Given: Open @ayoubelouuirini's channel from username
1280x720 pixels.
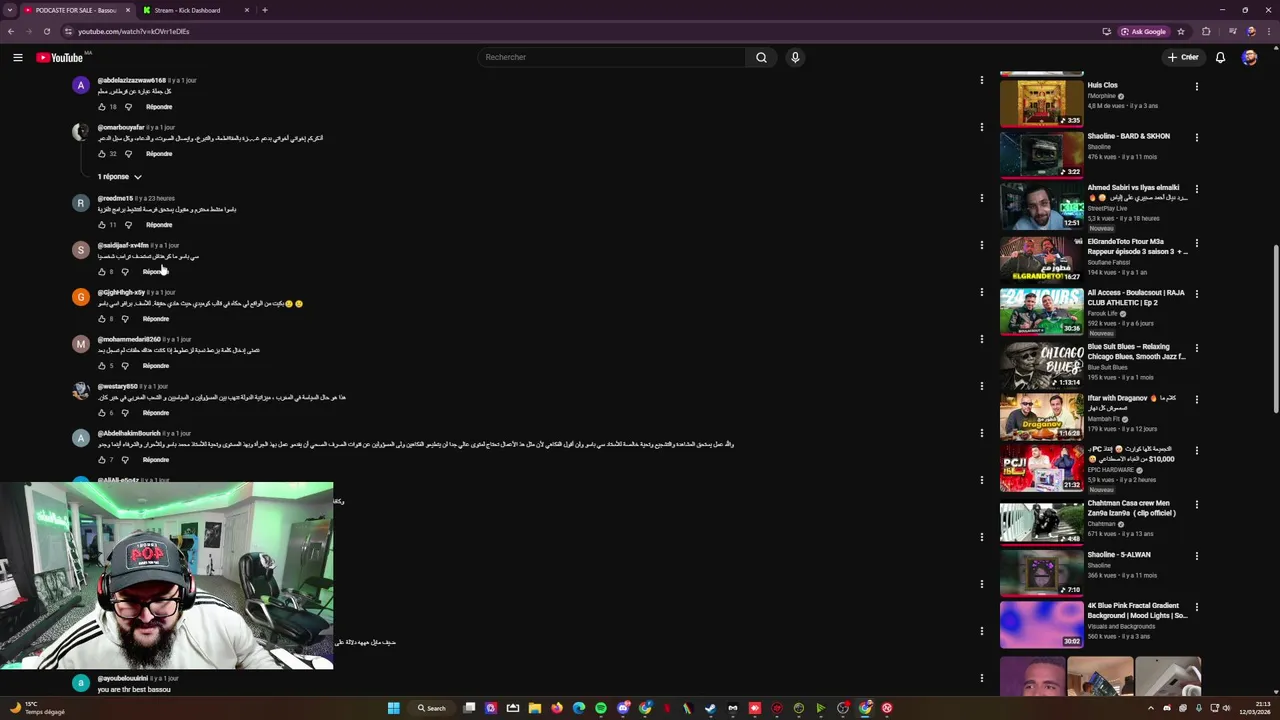Looking at the screenshot, I should click(x=122, y=678).
